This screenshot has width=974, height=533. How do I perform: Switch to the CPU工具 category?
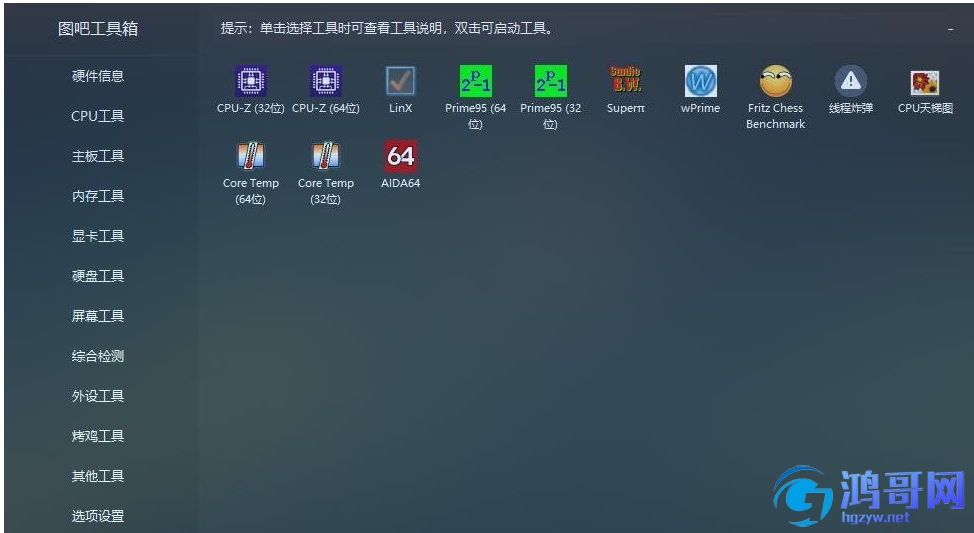[x=98, y=116]
